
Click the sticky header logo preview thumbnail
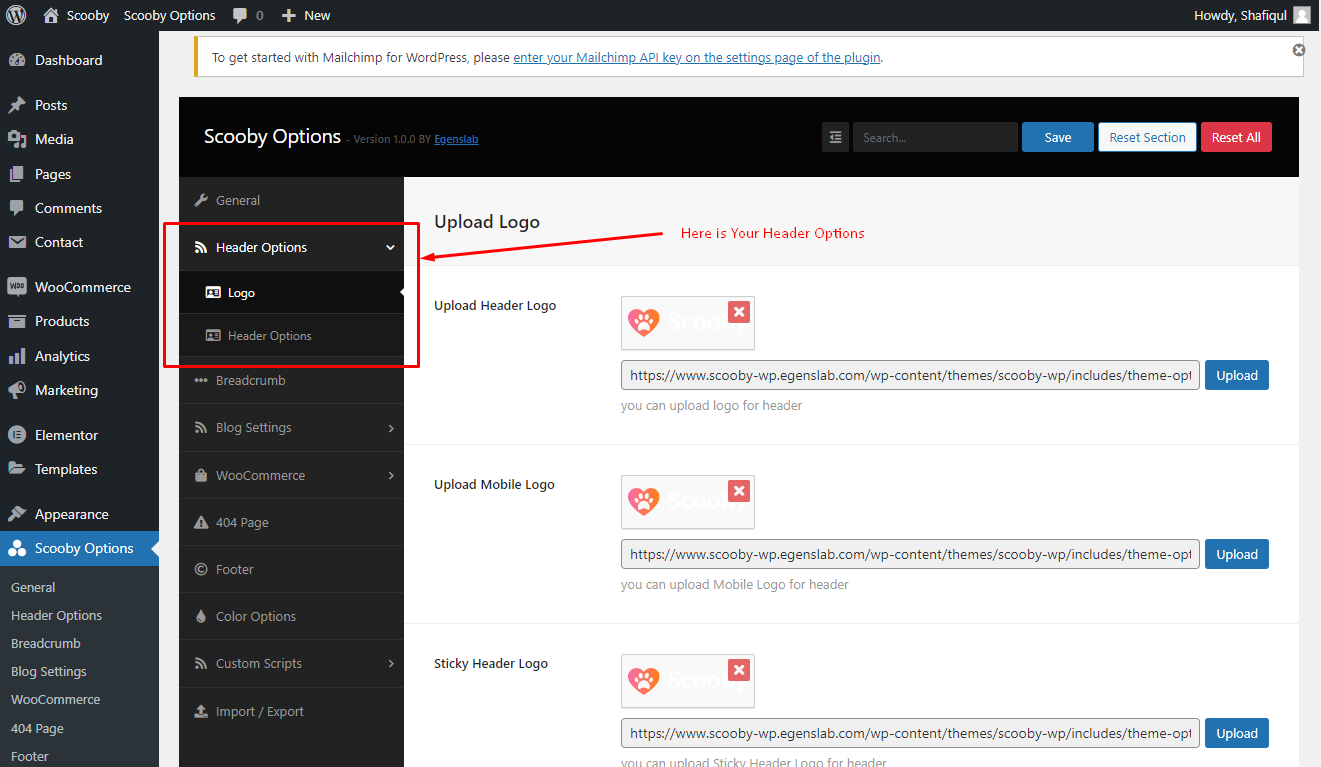[x=687, y=681]
